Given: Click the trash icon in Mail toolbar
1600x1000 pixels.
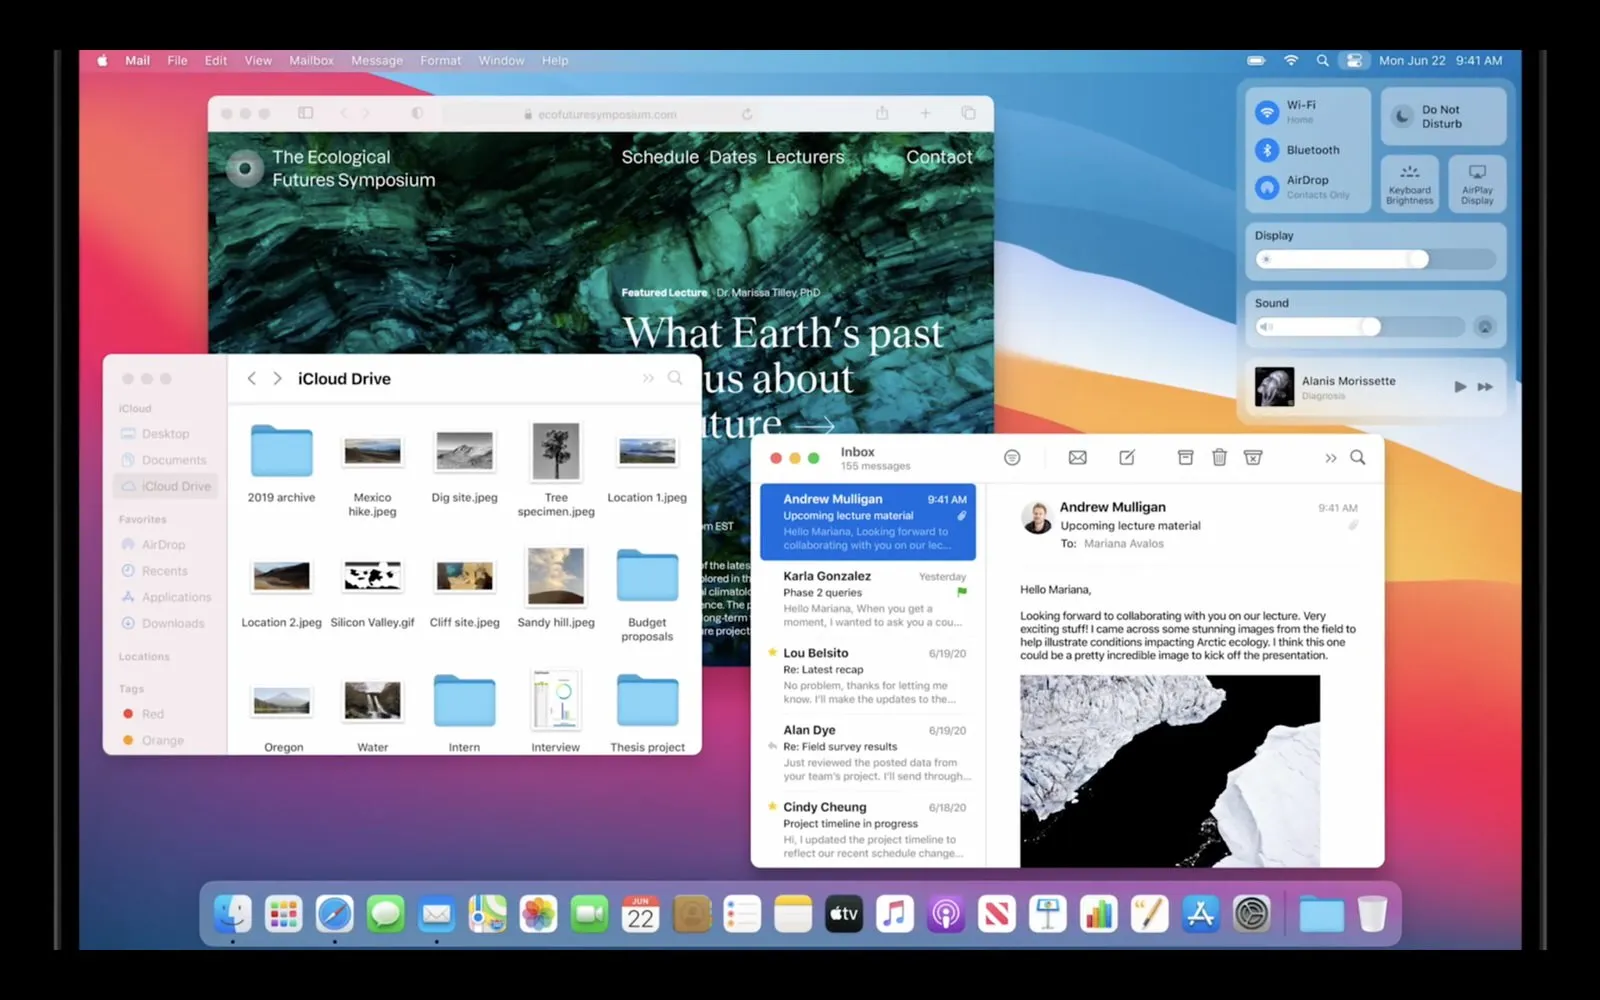Looking at the screenshot, I should 1219,458.
